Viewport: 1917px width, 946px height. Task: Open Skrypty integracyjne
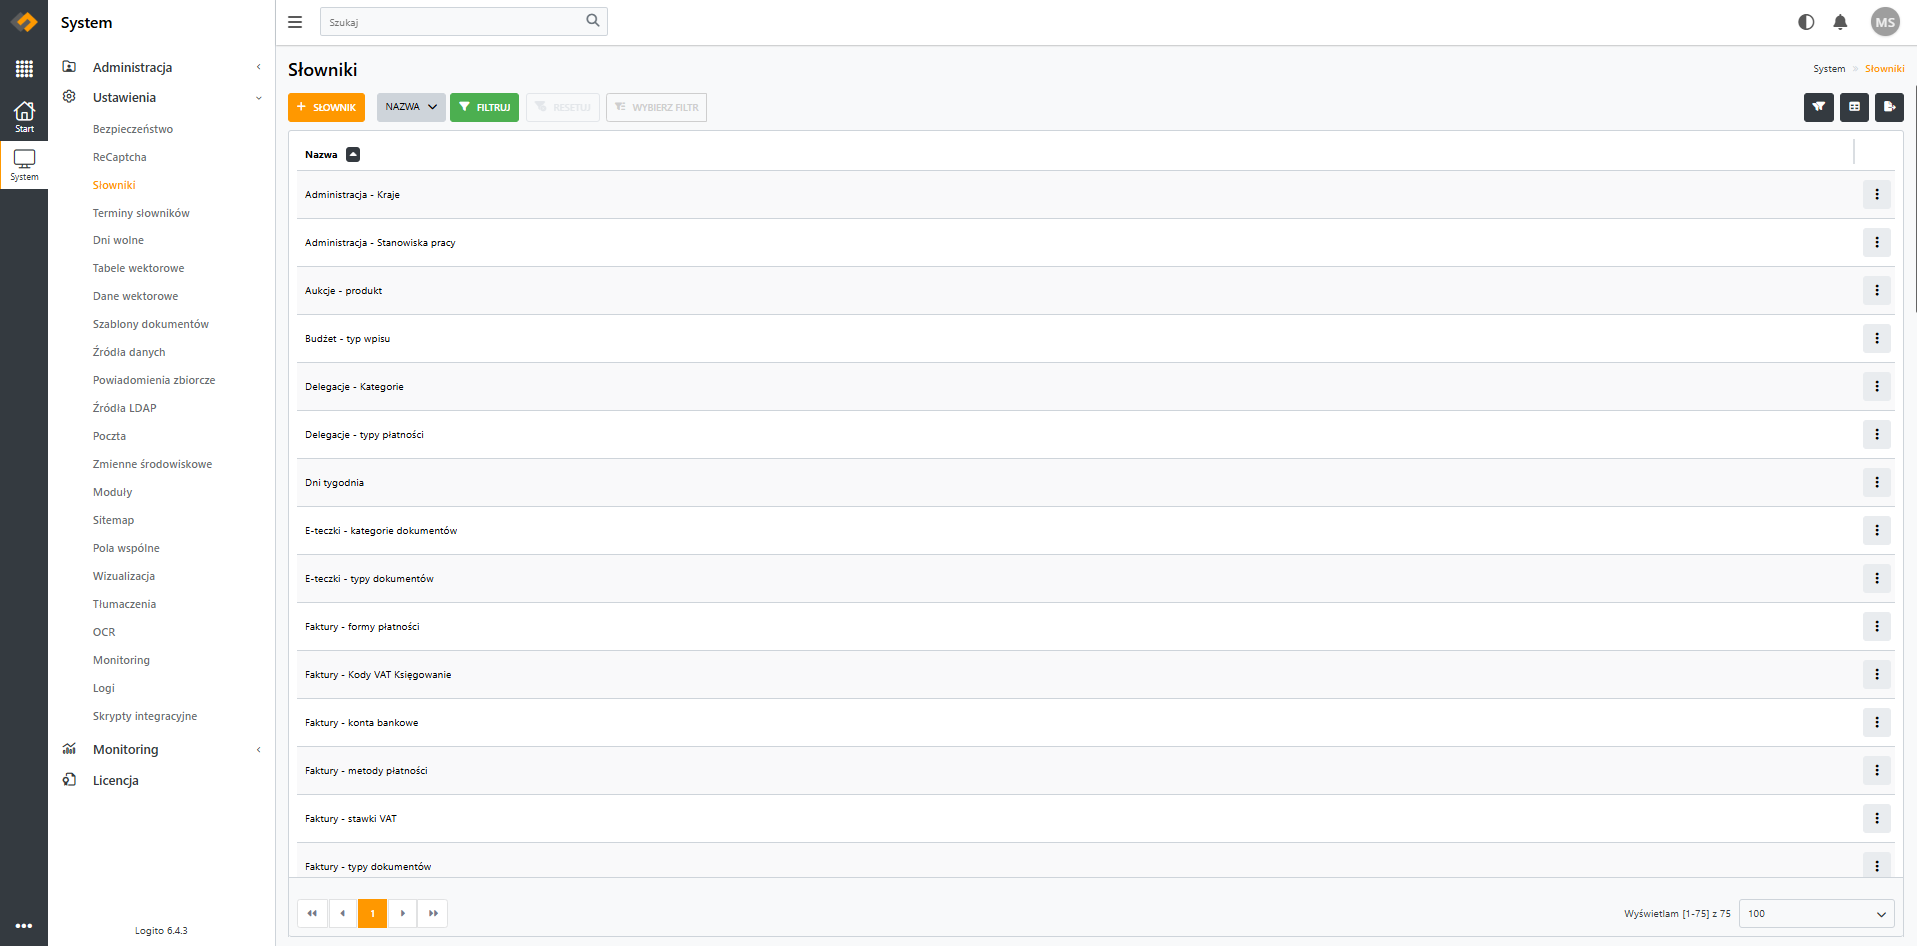145,716
